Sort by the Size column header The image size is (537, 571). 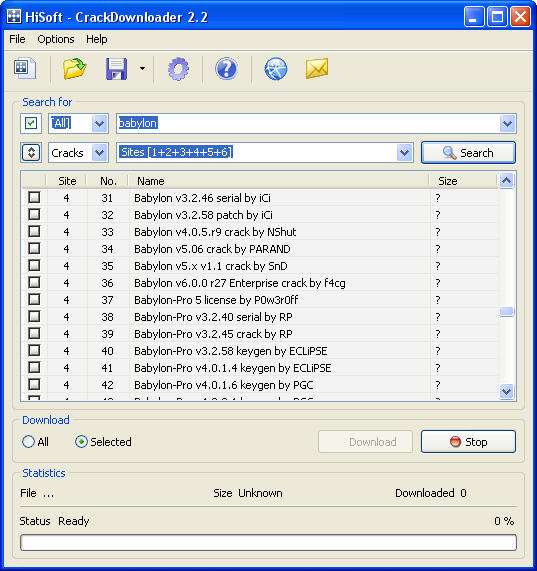coord(463,181)
